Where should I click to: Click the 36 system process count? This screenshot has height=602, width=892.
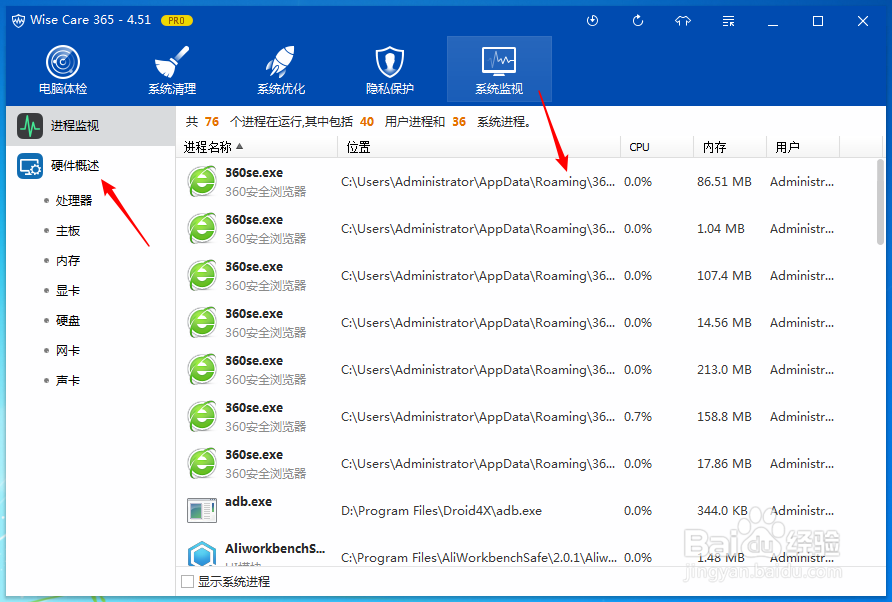459,122
